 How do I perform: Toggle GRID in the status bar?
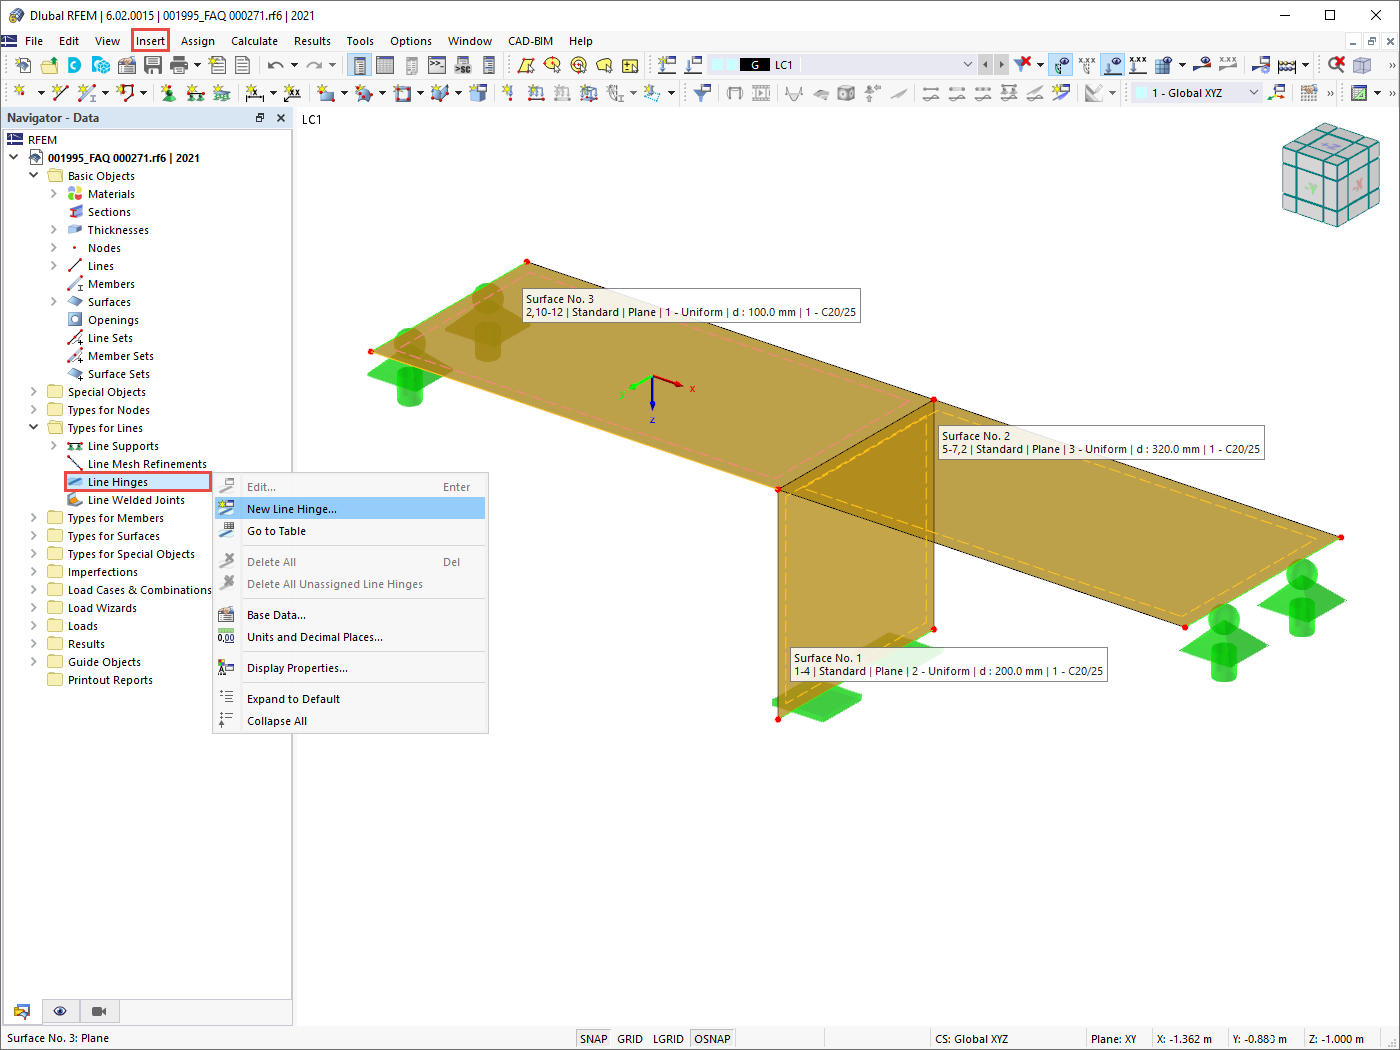click(x=630, y=1039)
